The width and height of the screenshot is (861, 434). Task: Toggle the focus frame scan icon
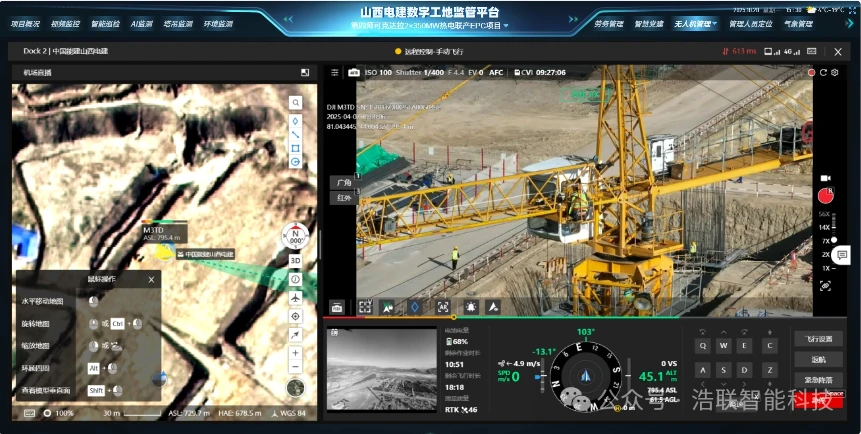365,308
